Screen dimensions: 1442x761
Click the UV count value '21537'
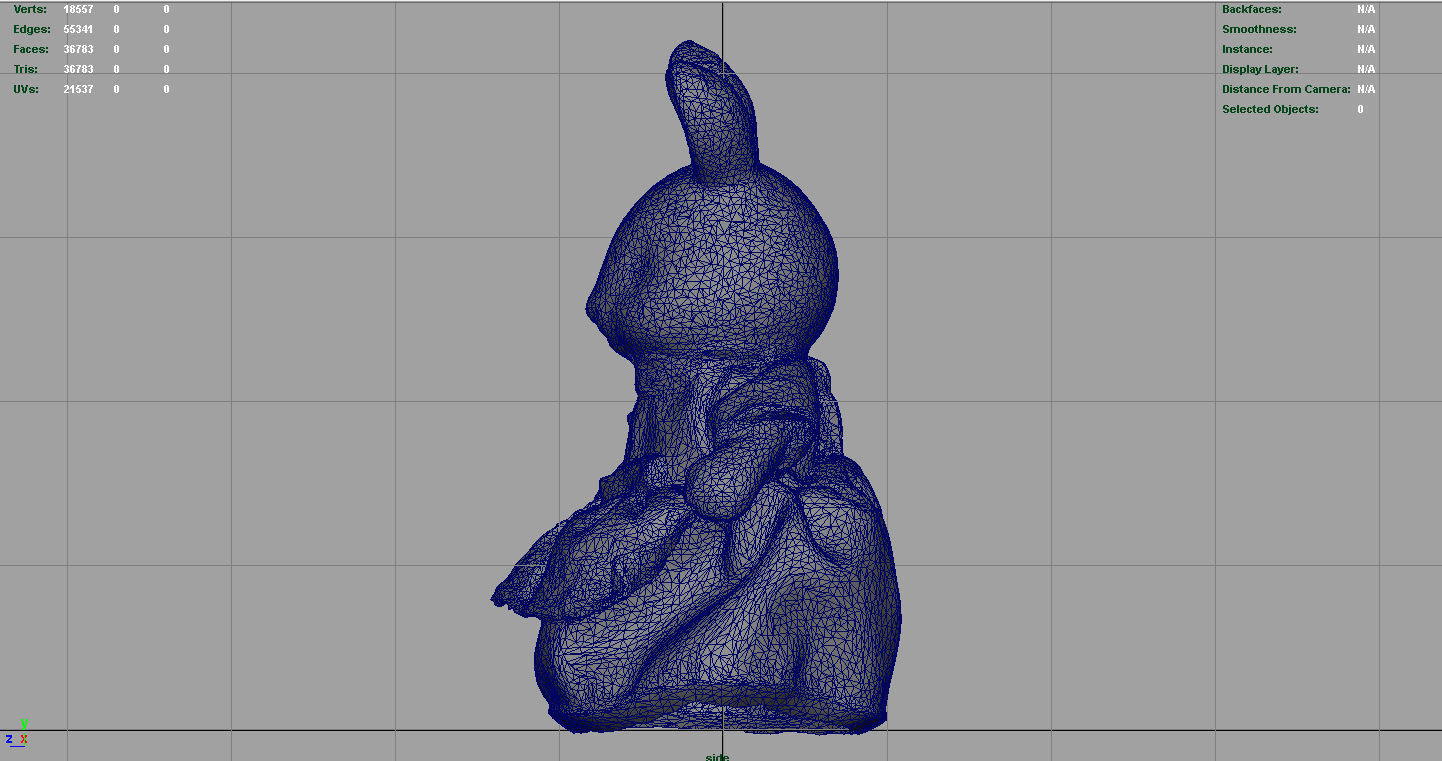coord(78,89)
